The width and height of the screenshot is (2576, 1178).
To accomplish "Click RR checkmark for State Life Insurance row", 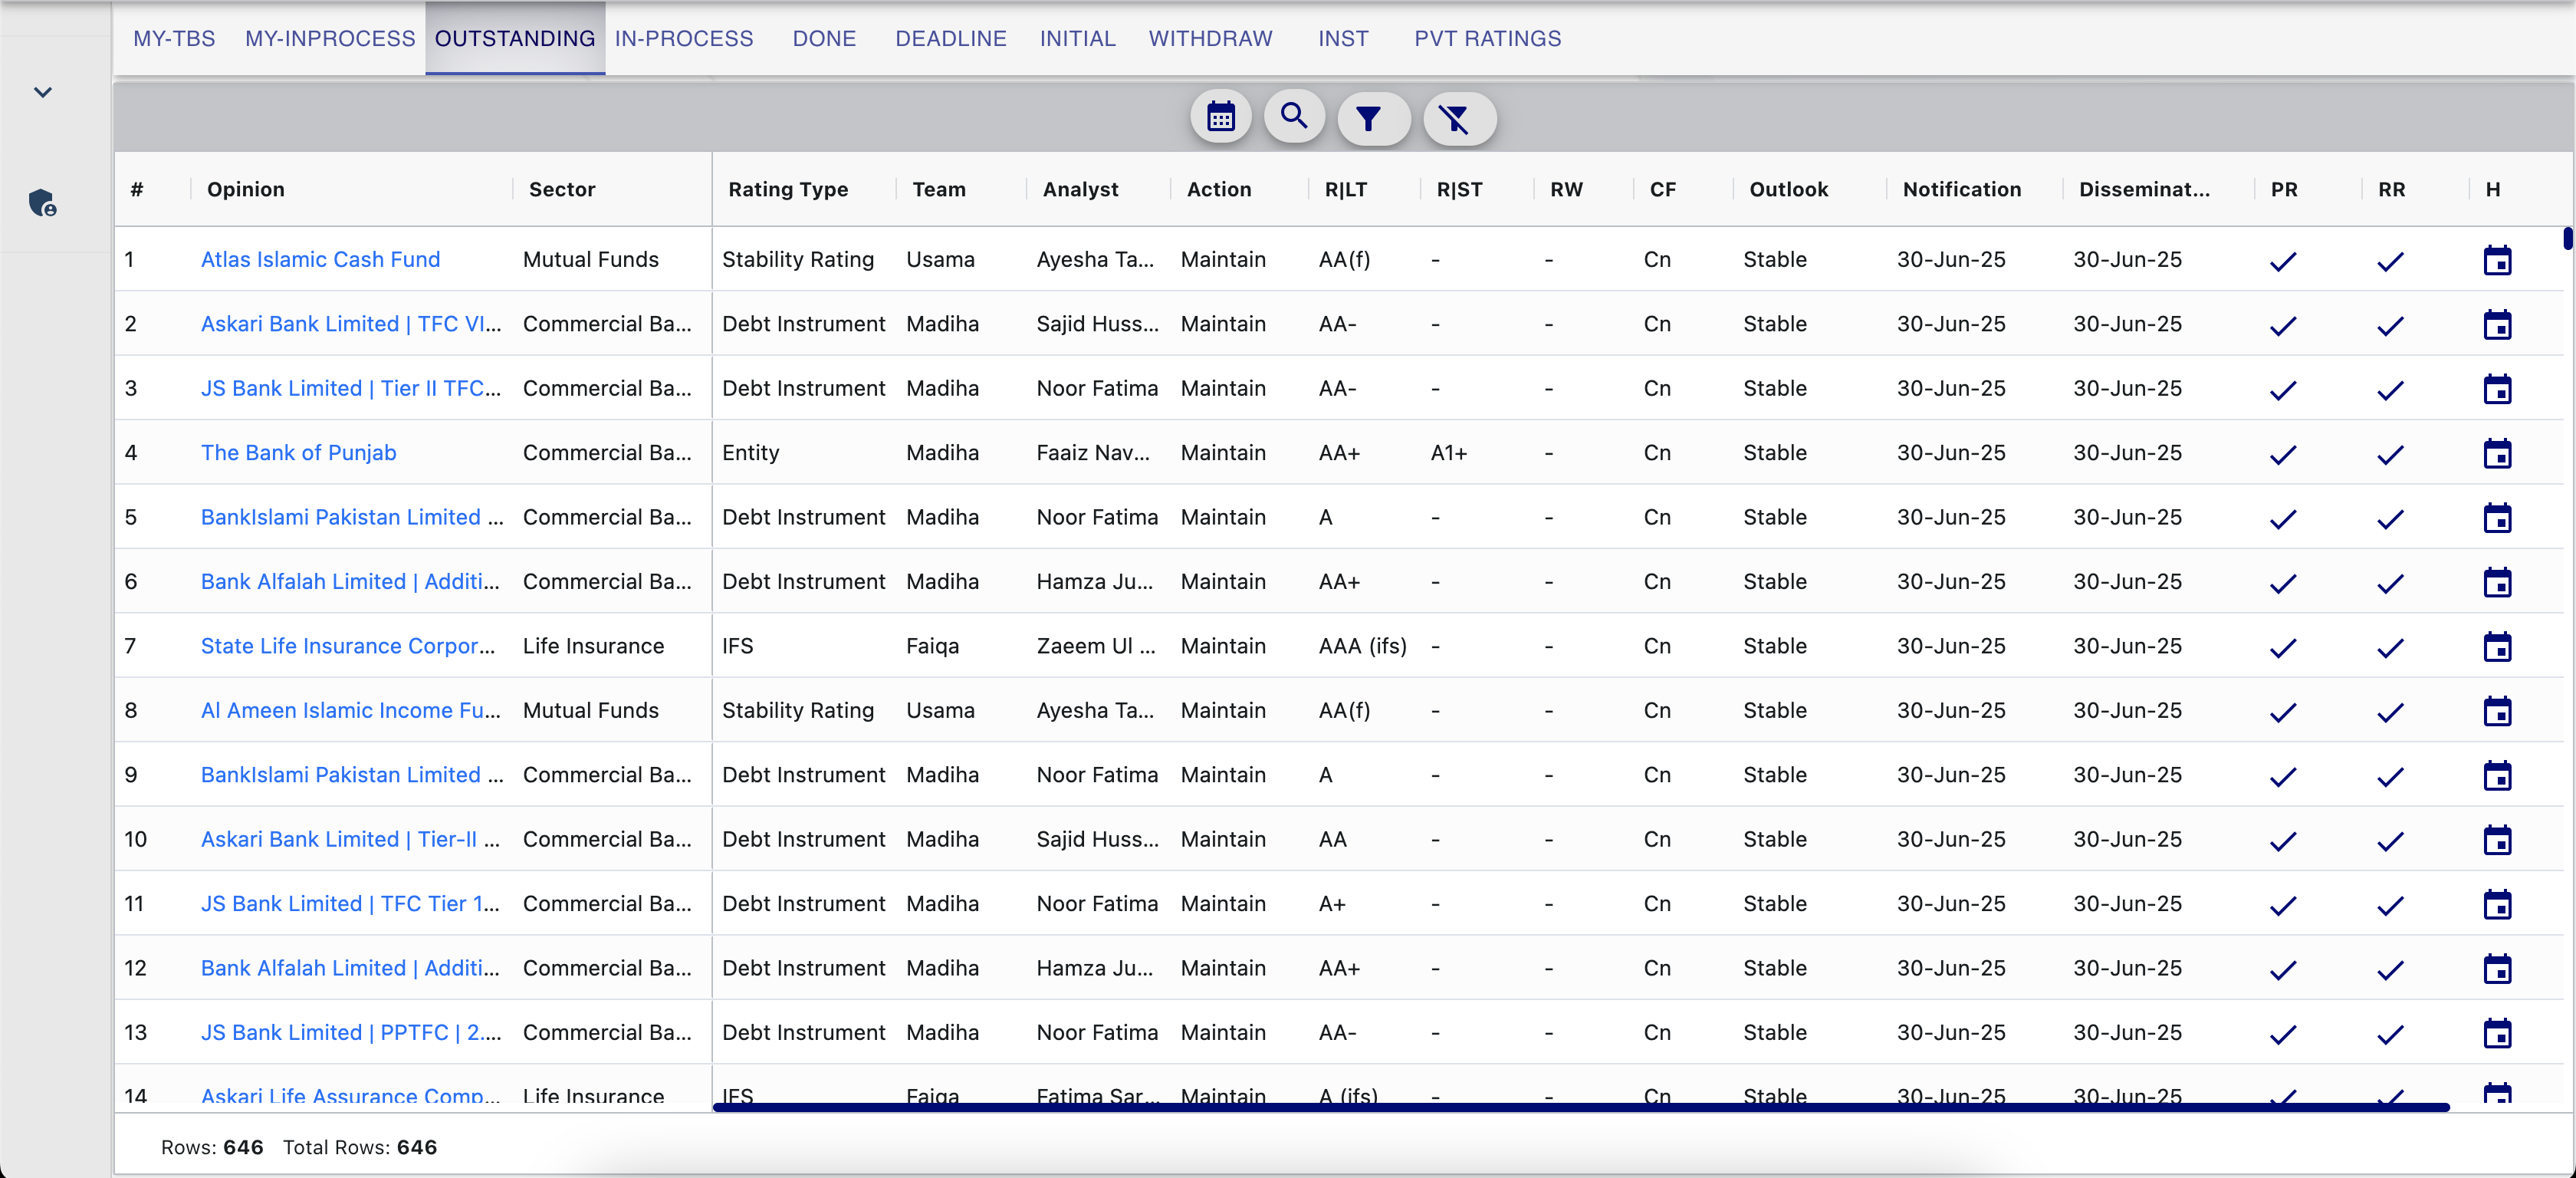I will tap(2390, 648).
